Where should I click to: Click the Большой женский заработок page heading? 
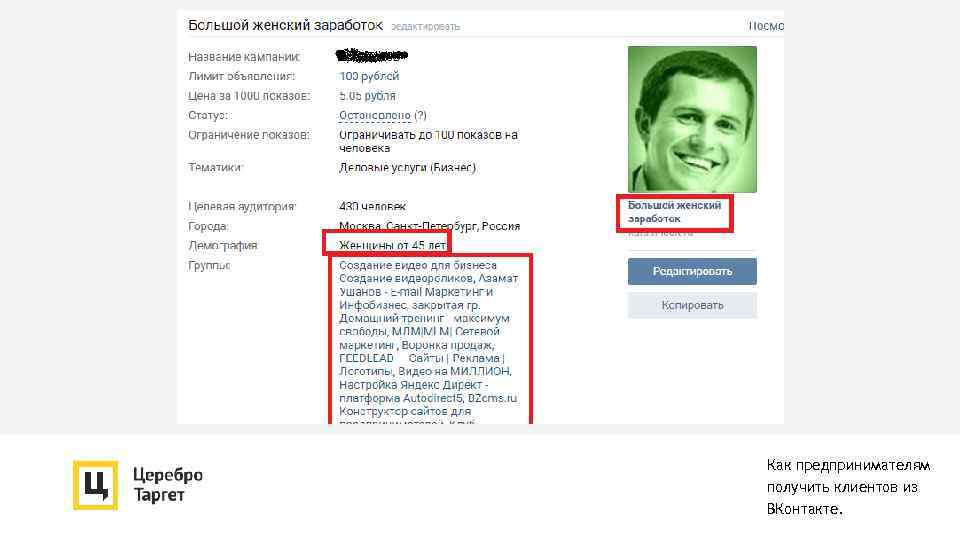coord(285,26)
